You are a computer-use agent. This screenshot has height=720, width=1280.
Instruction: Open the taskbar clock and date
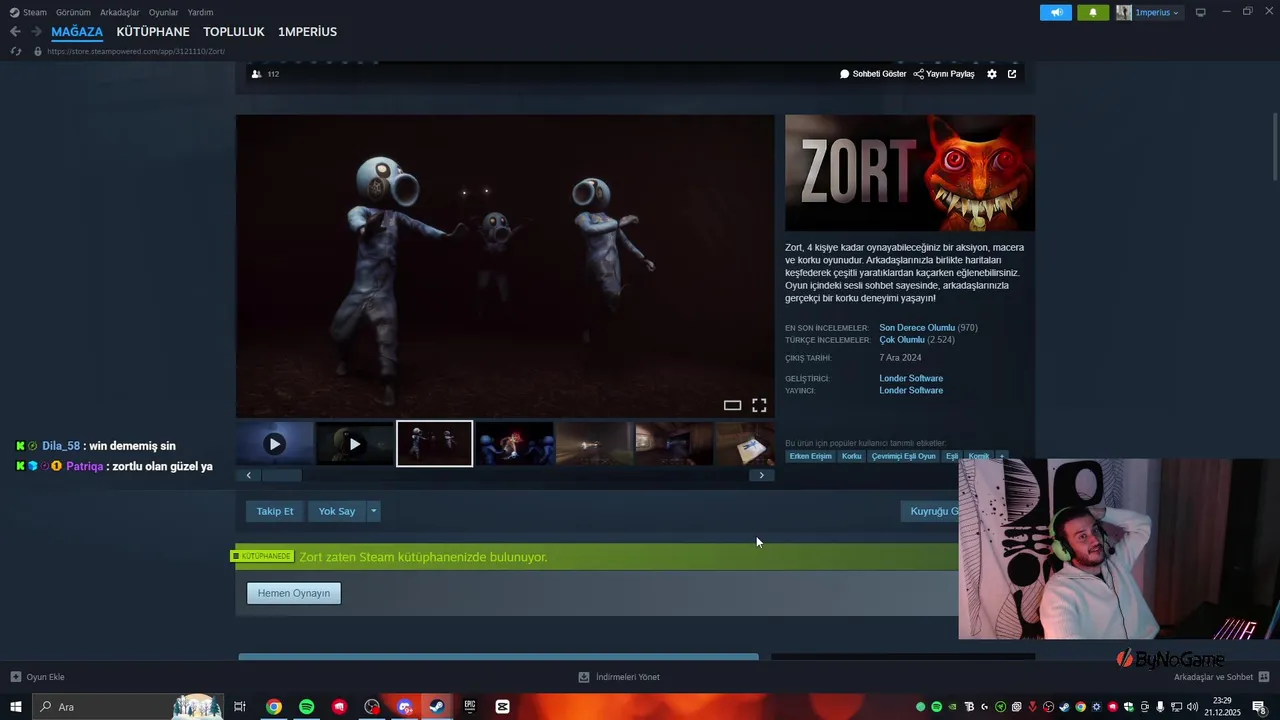click(1222, 707)
